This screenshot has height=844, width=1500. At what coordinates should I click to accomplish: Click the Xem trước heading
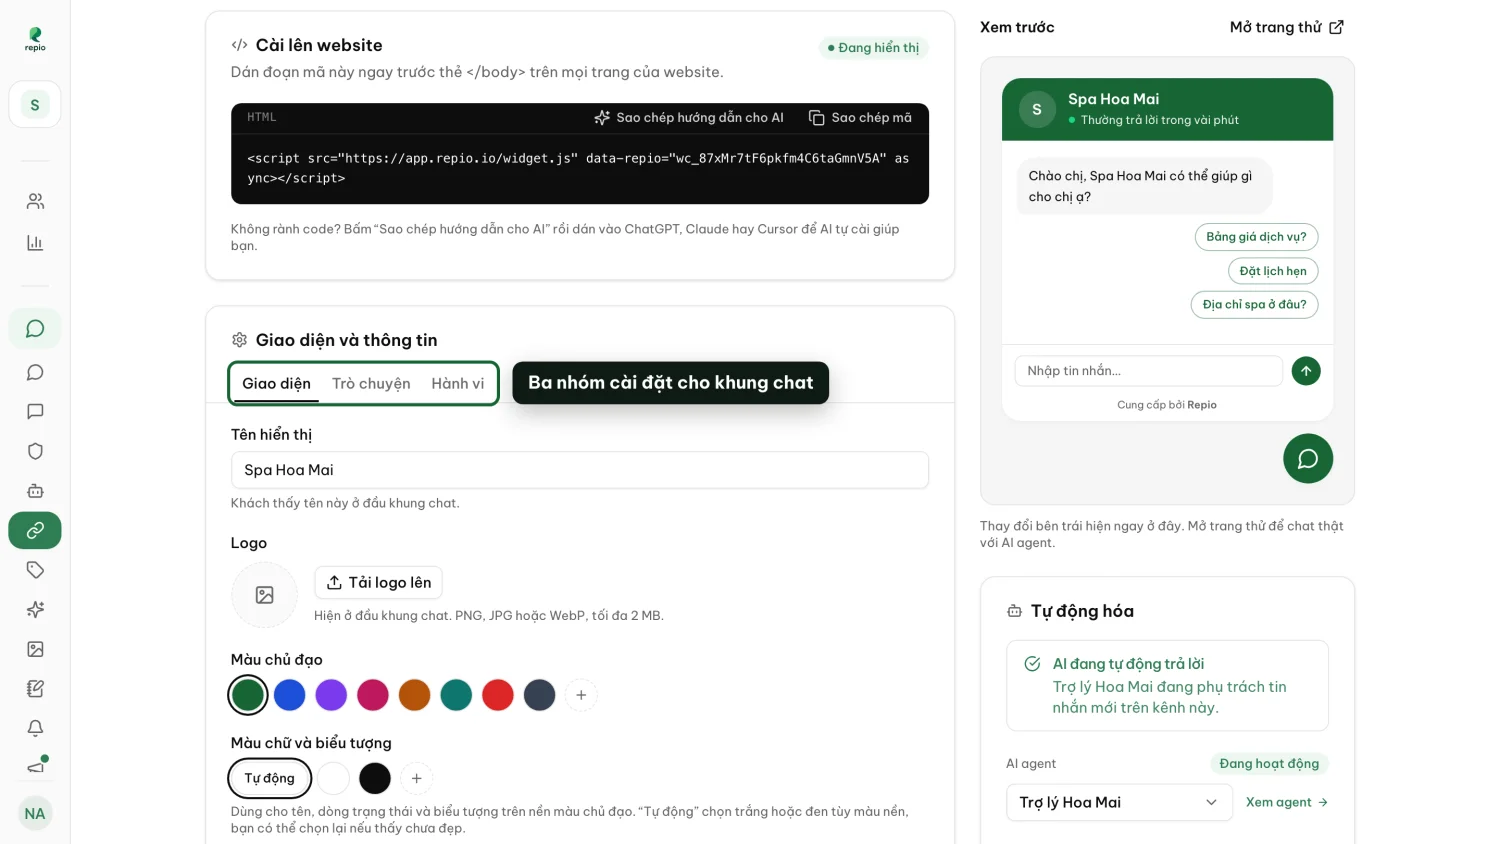pyautogui.click(x=1017, y=27)
